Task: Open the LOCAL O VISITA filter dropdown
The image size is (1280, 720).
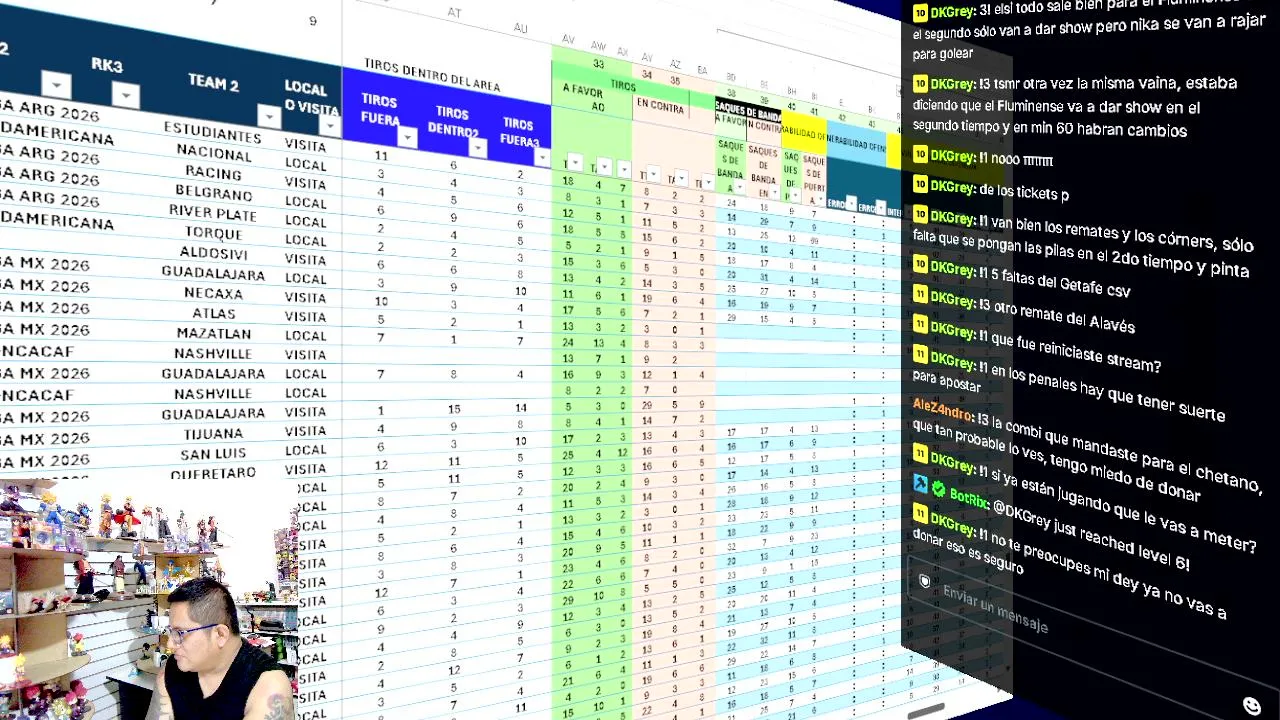Action: [x=329, y=126]
